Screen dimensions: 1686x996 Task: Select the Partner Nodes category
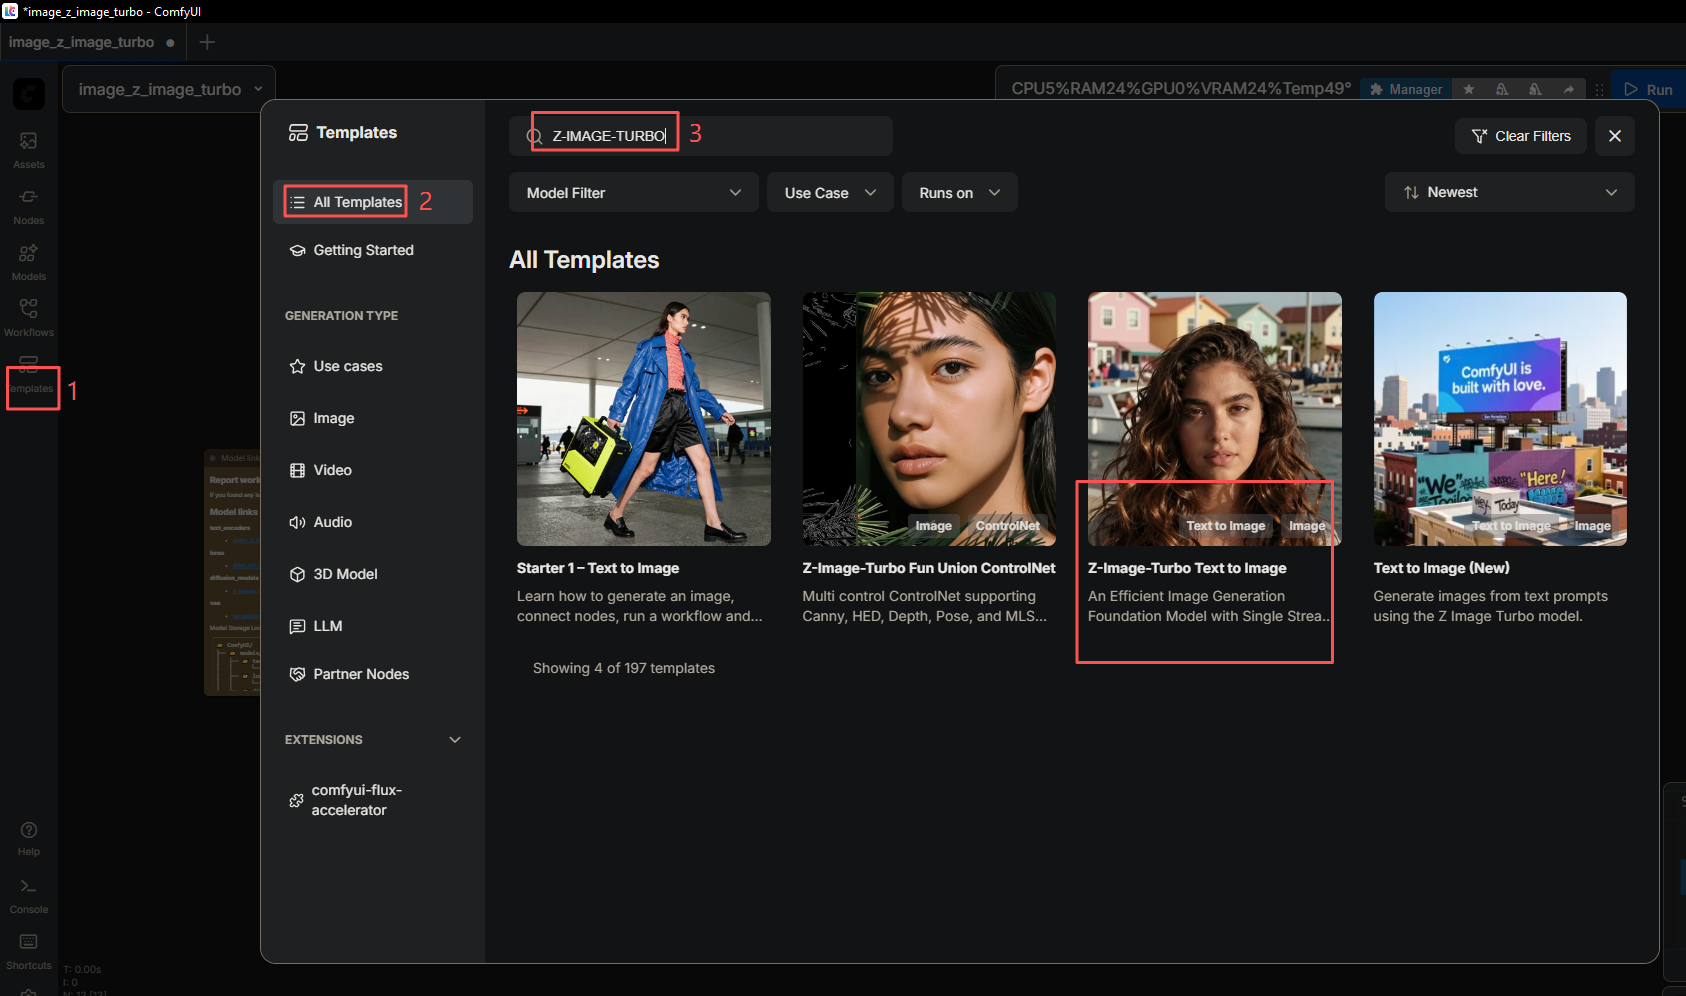(x=373, y=674)
